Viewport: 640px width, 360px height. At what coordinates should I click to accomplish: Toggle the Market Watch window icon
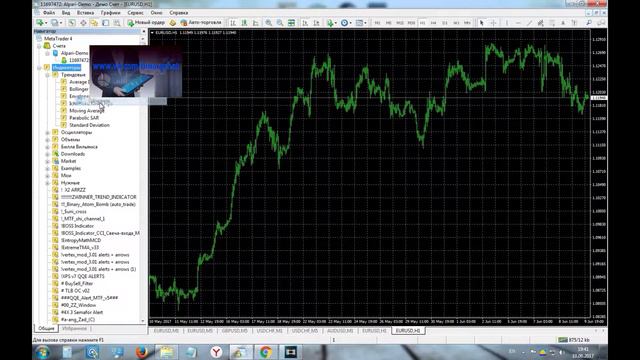coord(71,23)
